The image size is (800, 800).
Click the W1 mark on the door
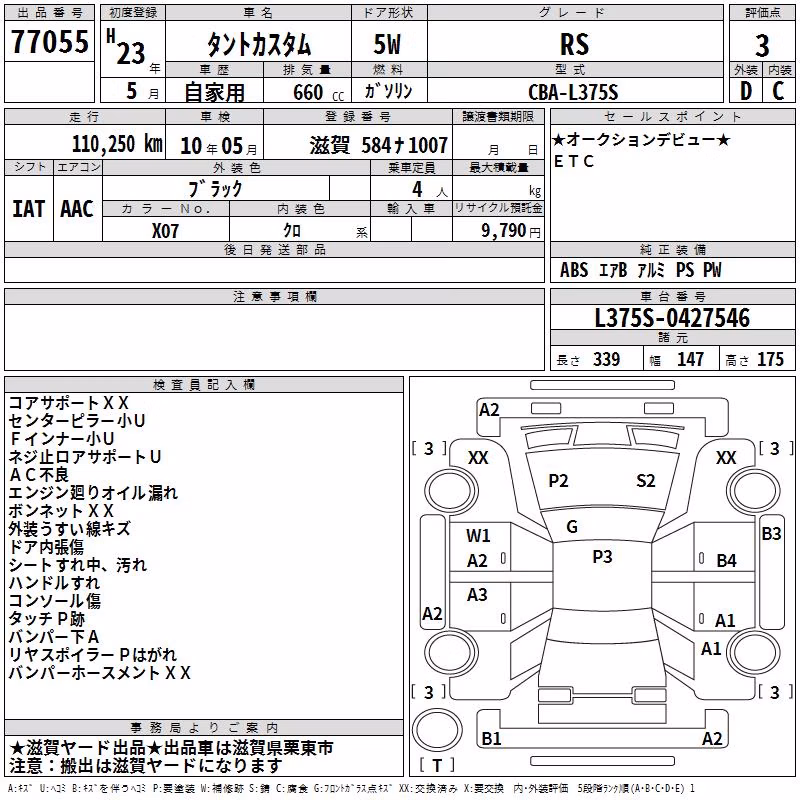click(x=478, y=535)
